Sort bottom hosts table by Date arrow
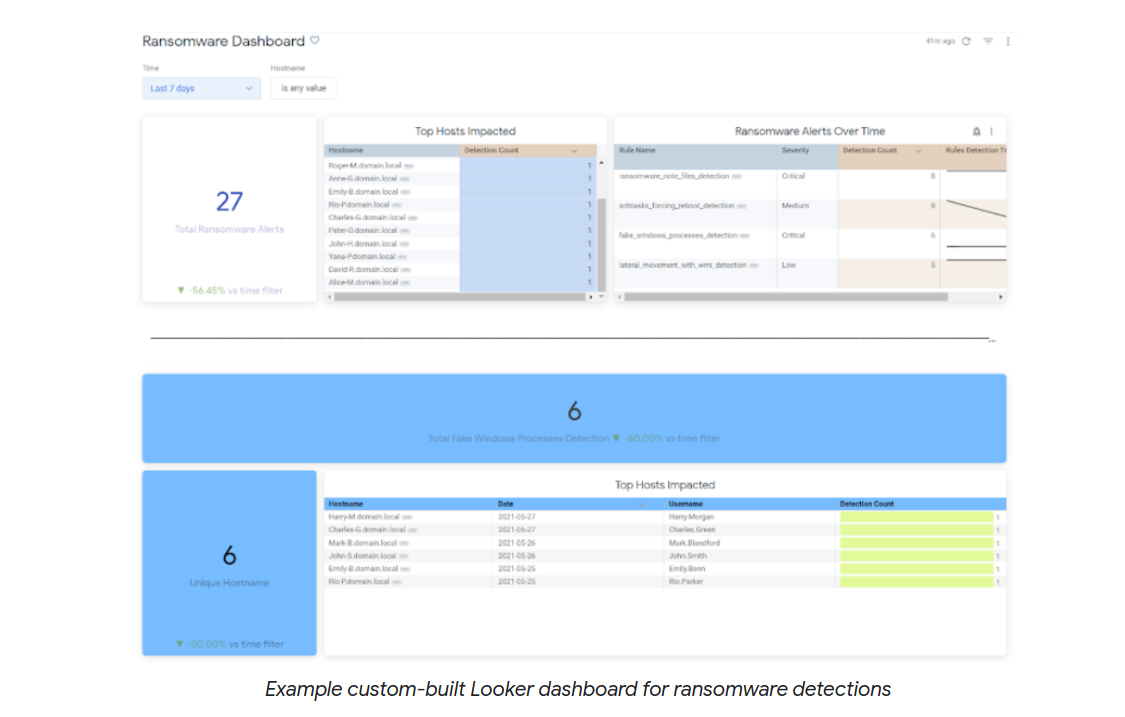 (x=641, y=504)
